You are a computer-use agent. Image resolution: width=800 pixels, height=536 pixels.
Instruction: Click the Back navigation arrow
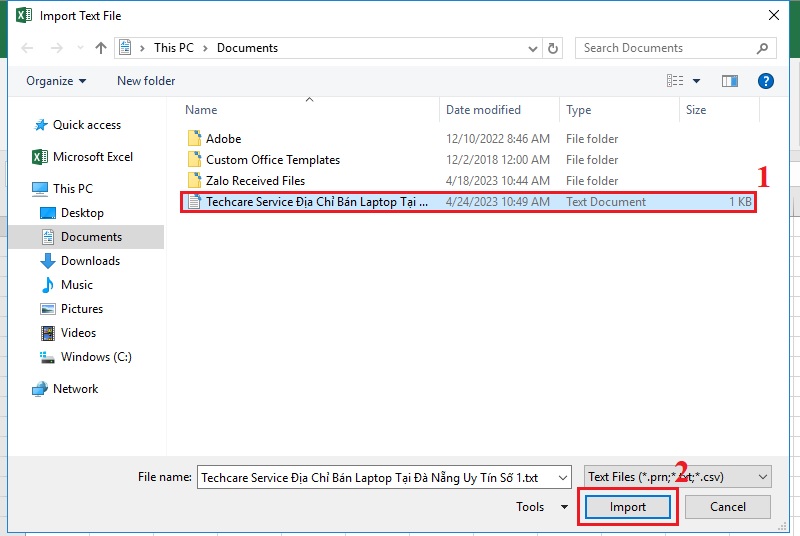tap(27, 48)
